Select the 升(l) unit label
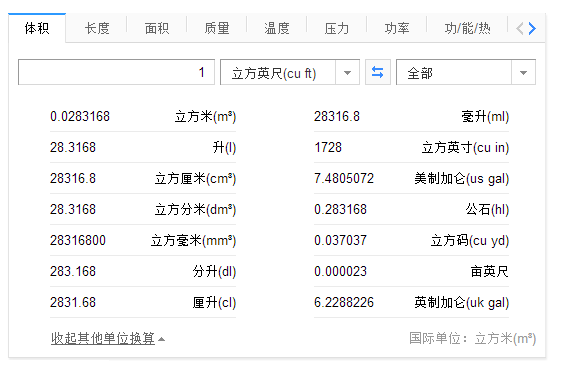Image resolution: width=562 pixels, height=379 pixels. (224, 147)
